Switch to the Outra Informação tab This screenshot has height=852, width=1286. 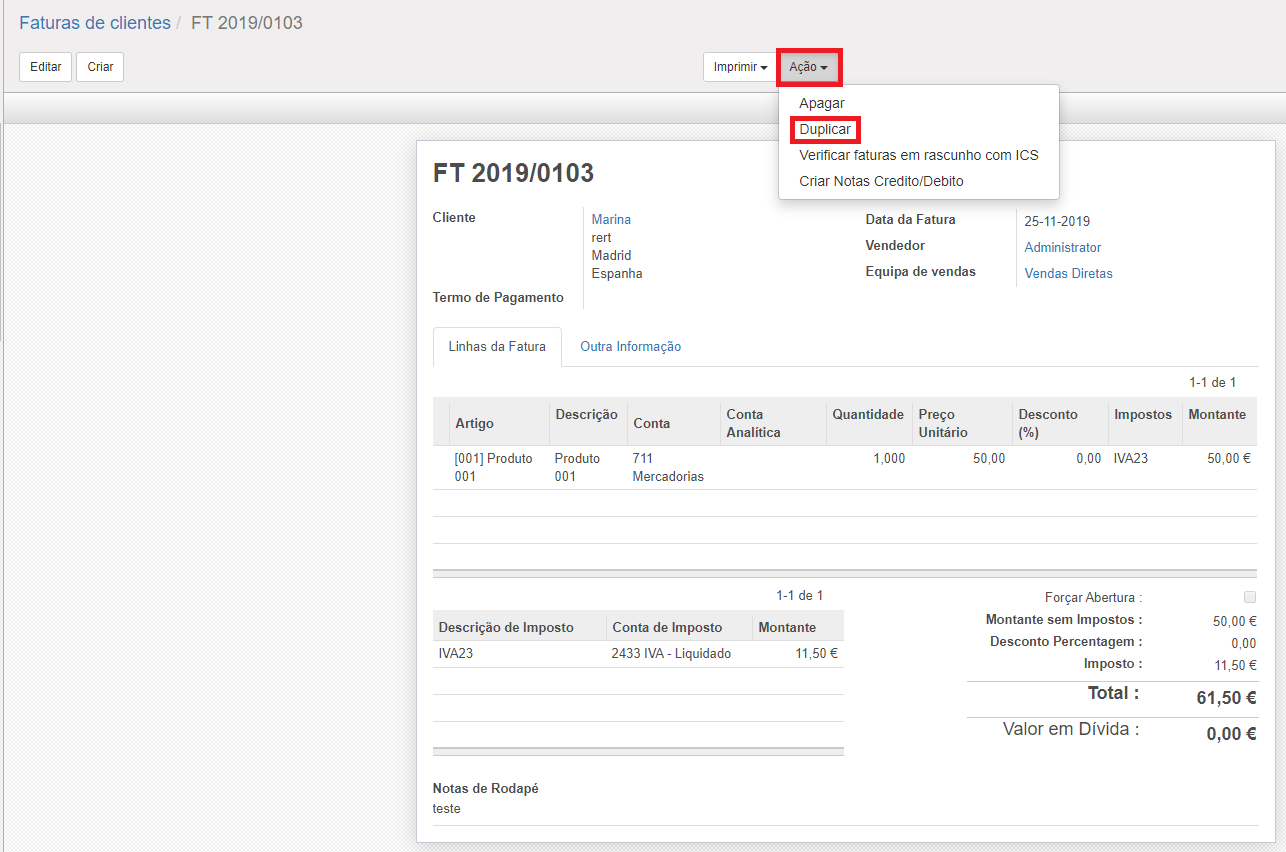(630, 346)
